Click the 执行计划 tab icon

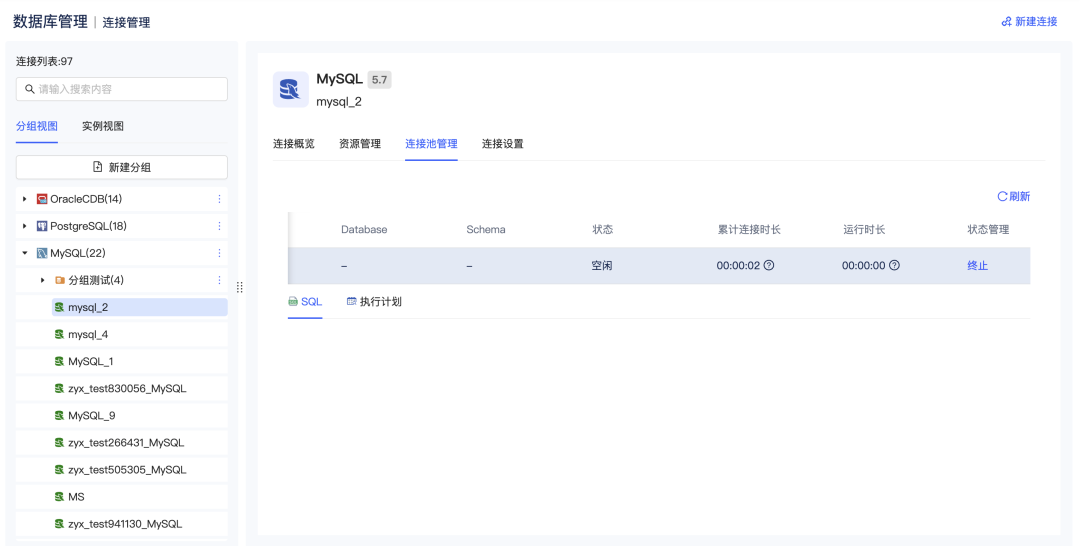pyautogui.click(x=351, y=302)
